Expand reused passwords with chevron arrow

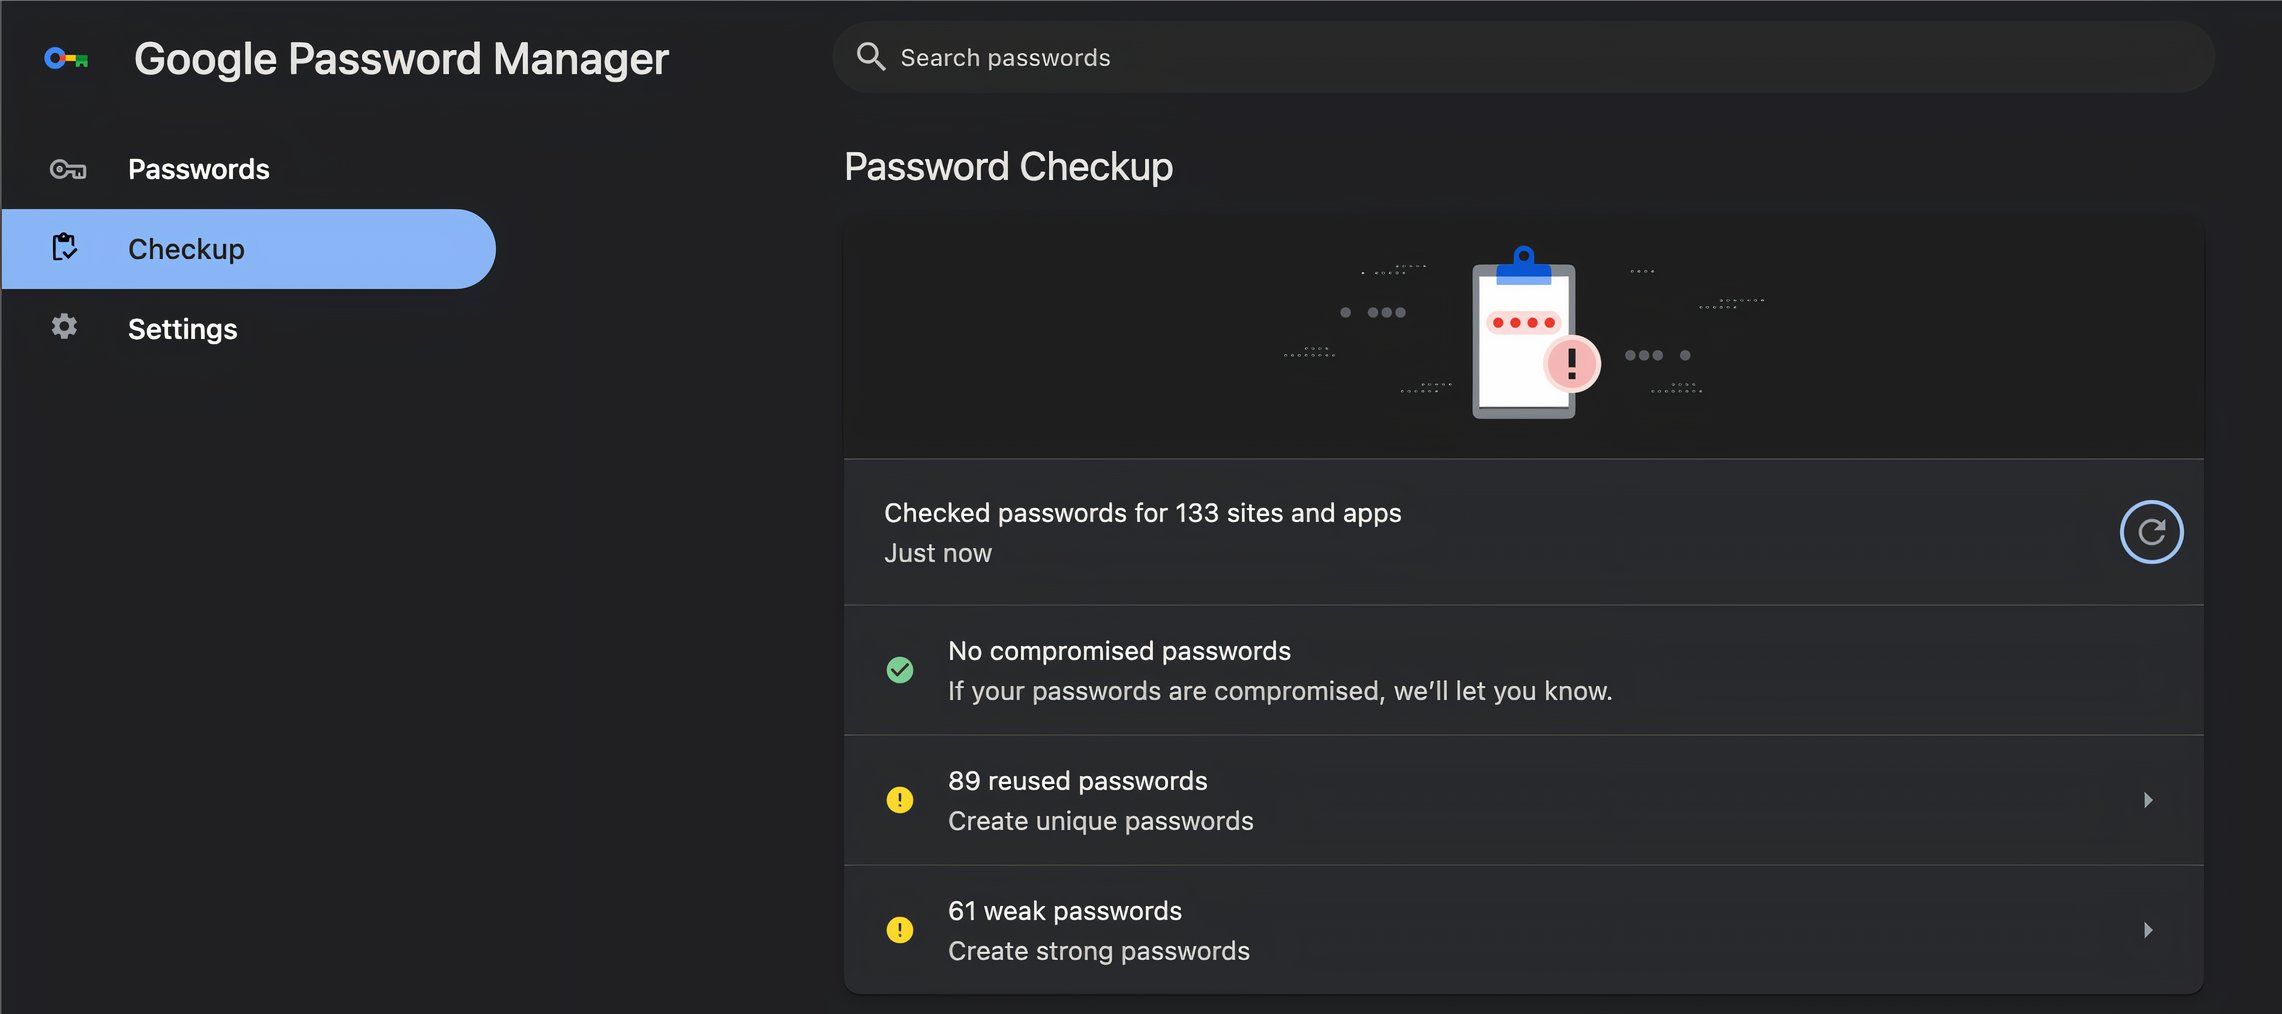[2147, 800]
